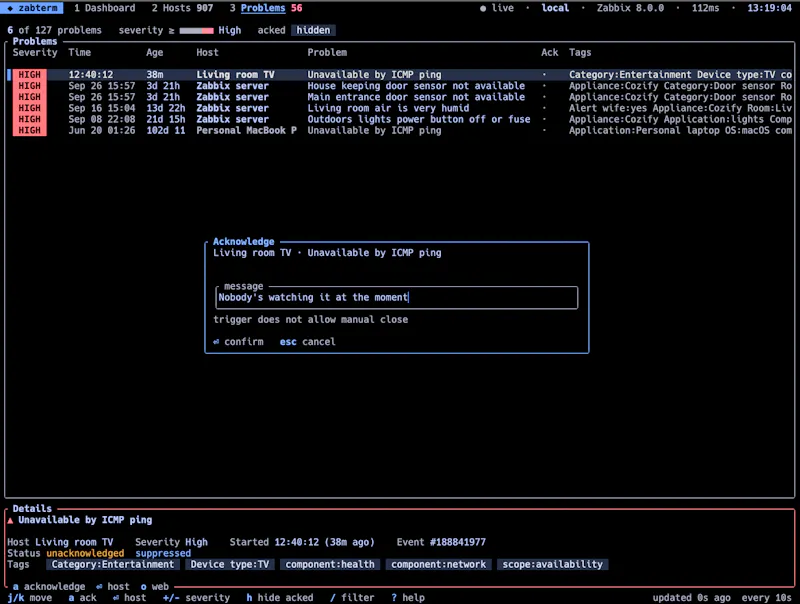This screenshot has width=800, height=604.
Task: Click the Zabbix 8.0.0 version label
Action: (x=631, y=8)
